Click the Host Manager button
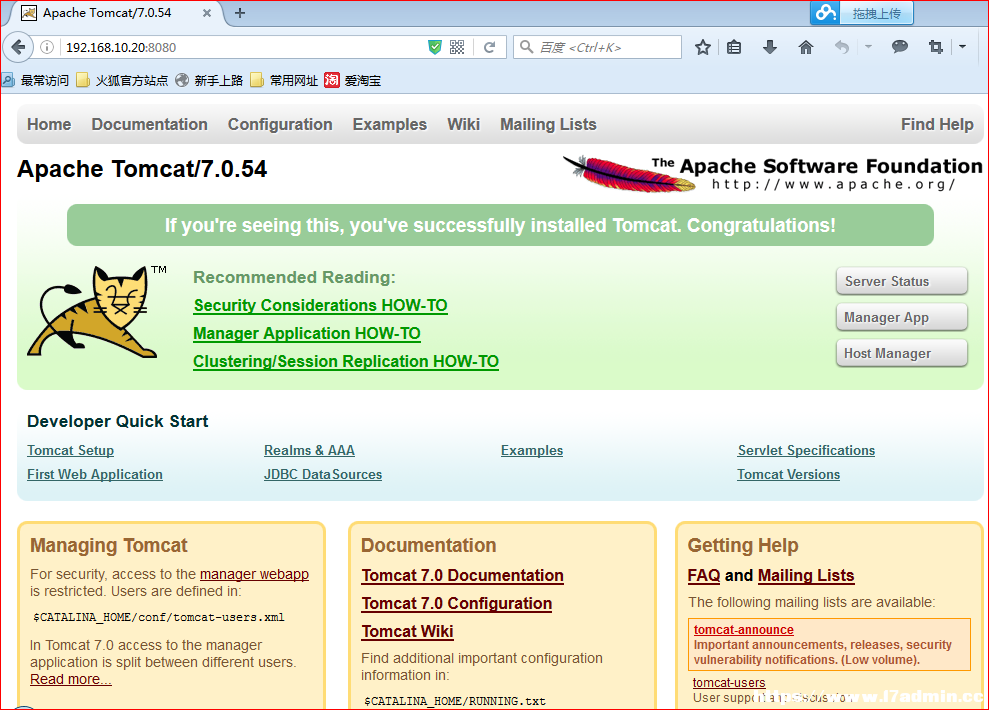989x710 pixels. pos(901,353)
